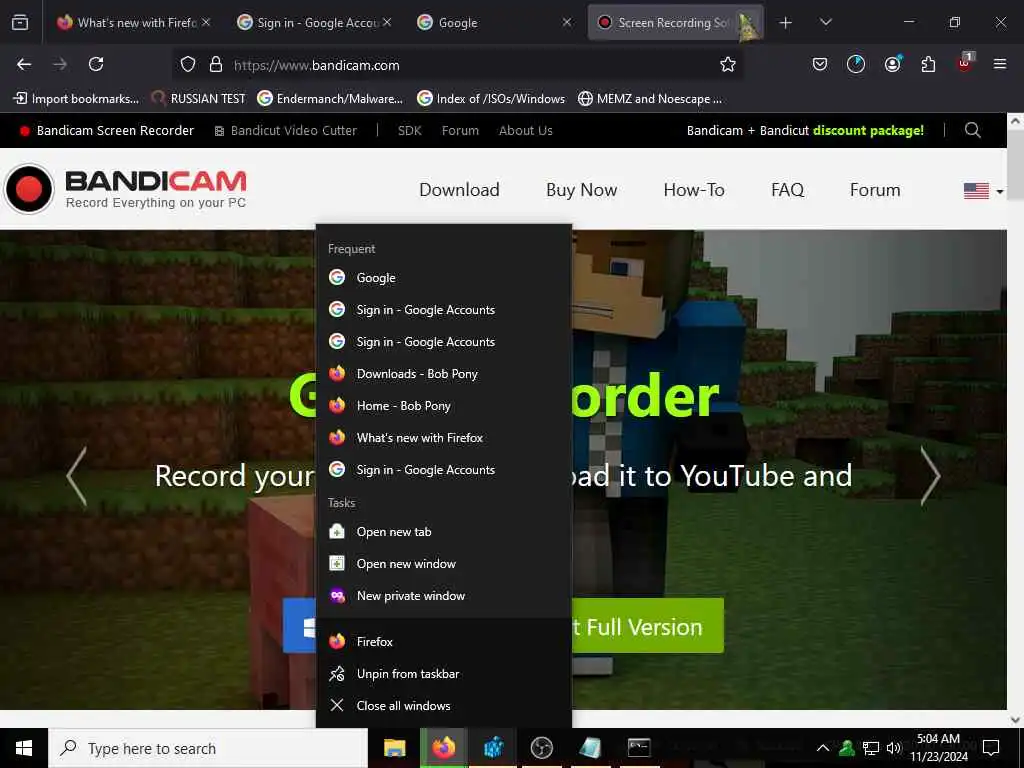Close the Google tab
Image resolution: width=1024 pixels, height=768 pixels.
[x=567, y=22]
